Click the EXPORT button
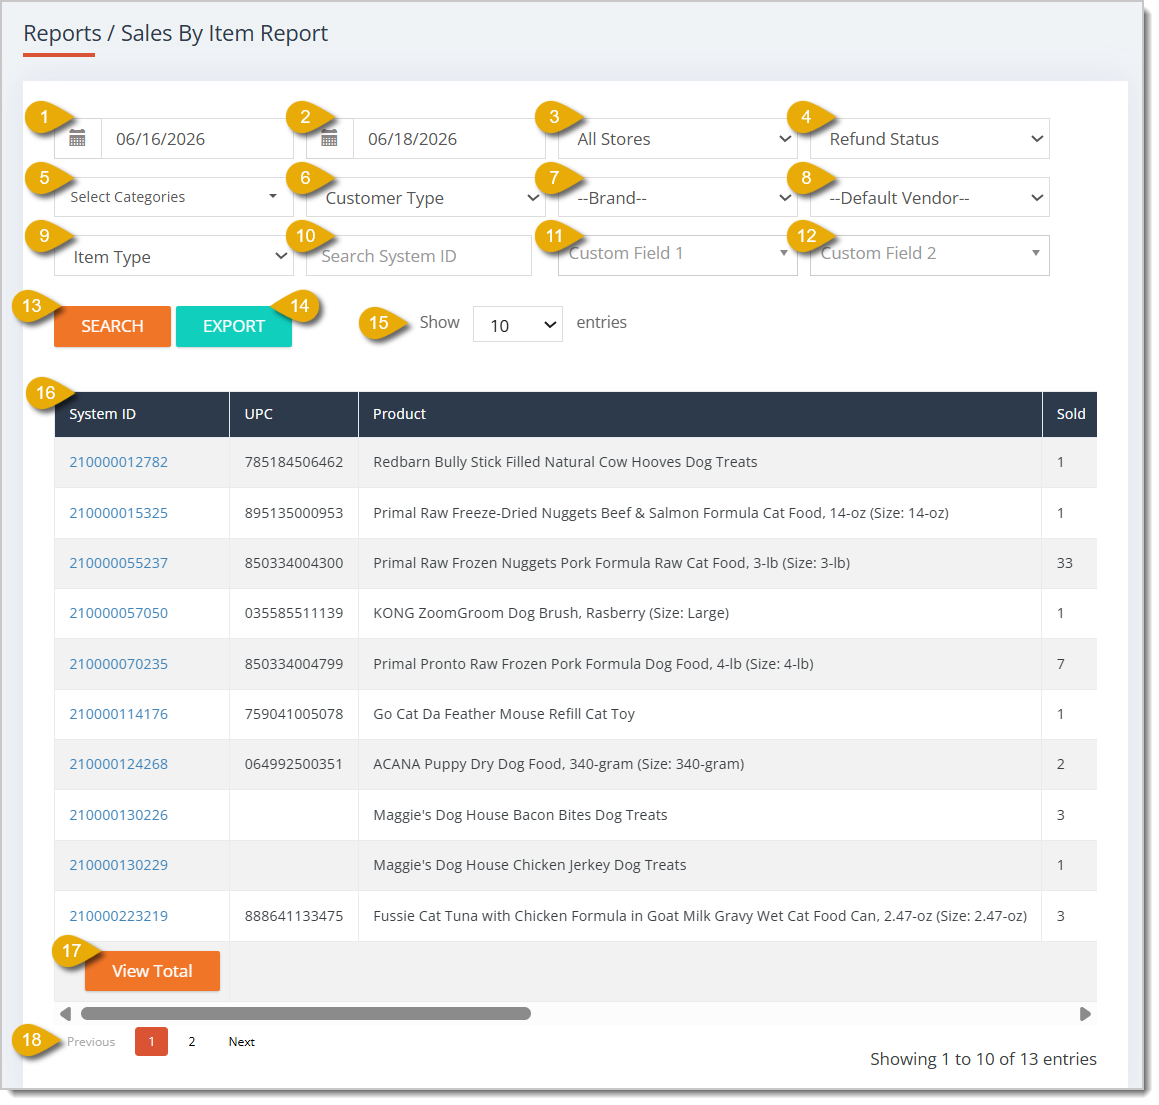 coord(234,326)
